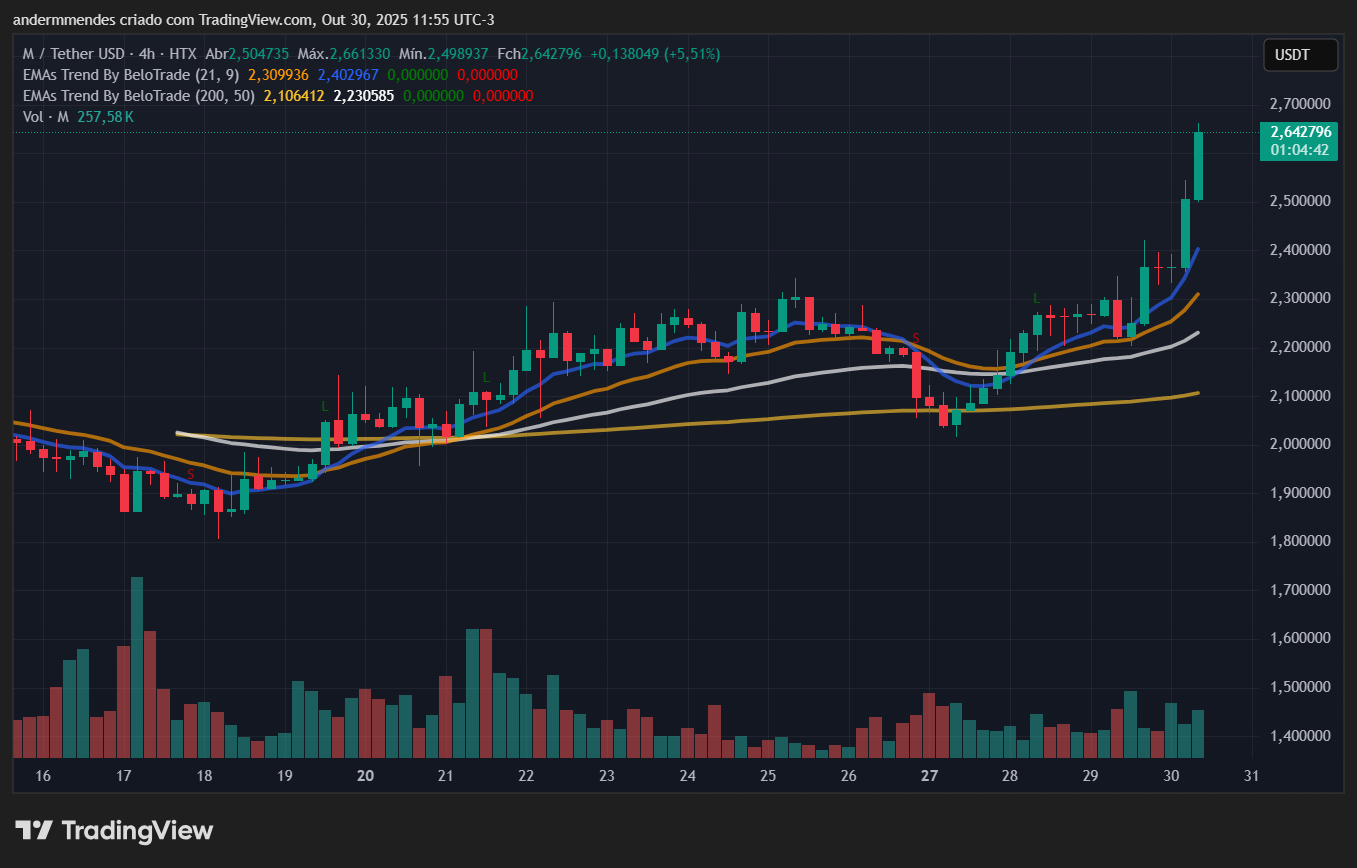The height and width of the screenshot is (868, 1357).
Task: Click the TradingView logo at bottom left
Action: coord(113,831)
